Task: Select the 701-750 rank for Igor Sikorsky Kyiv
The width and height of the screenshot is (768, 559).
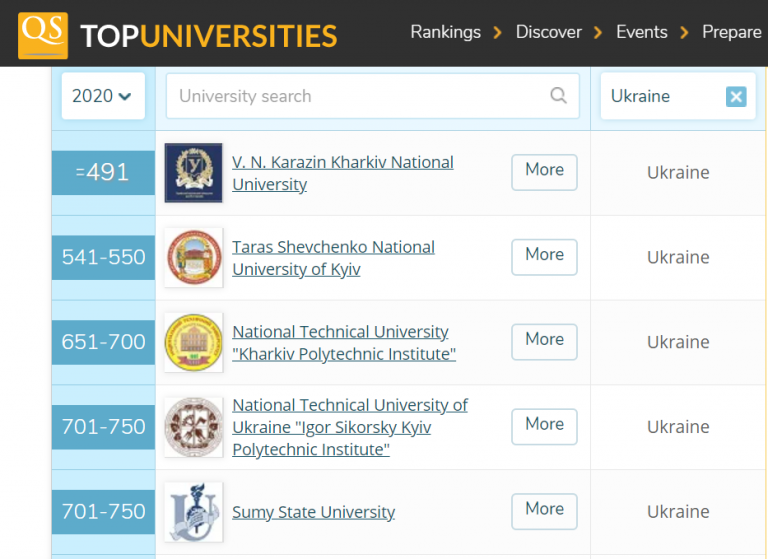Action: [x=103, y=427]
